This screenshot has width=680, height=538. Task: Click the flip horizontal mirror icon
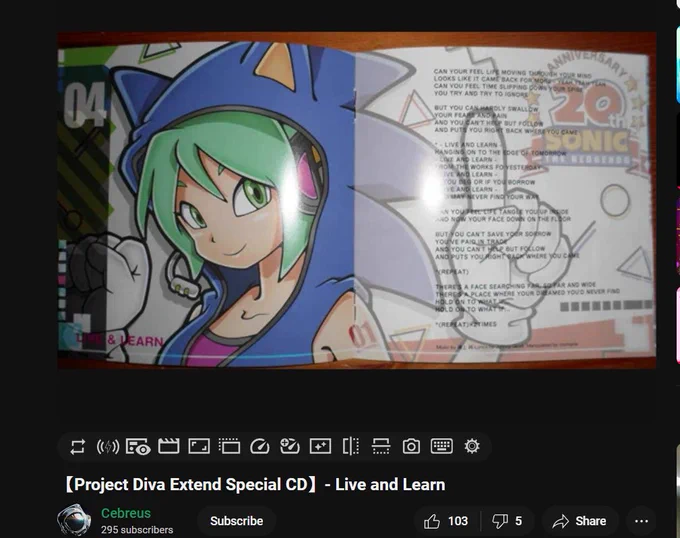tap(351, 446)
